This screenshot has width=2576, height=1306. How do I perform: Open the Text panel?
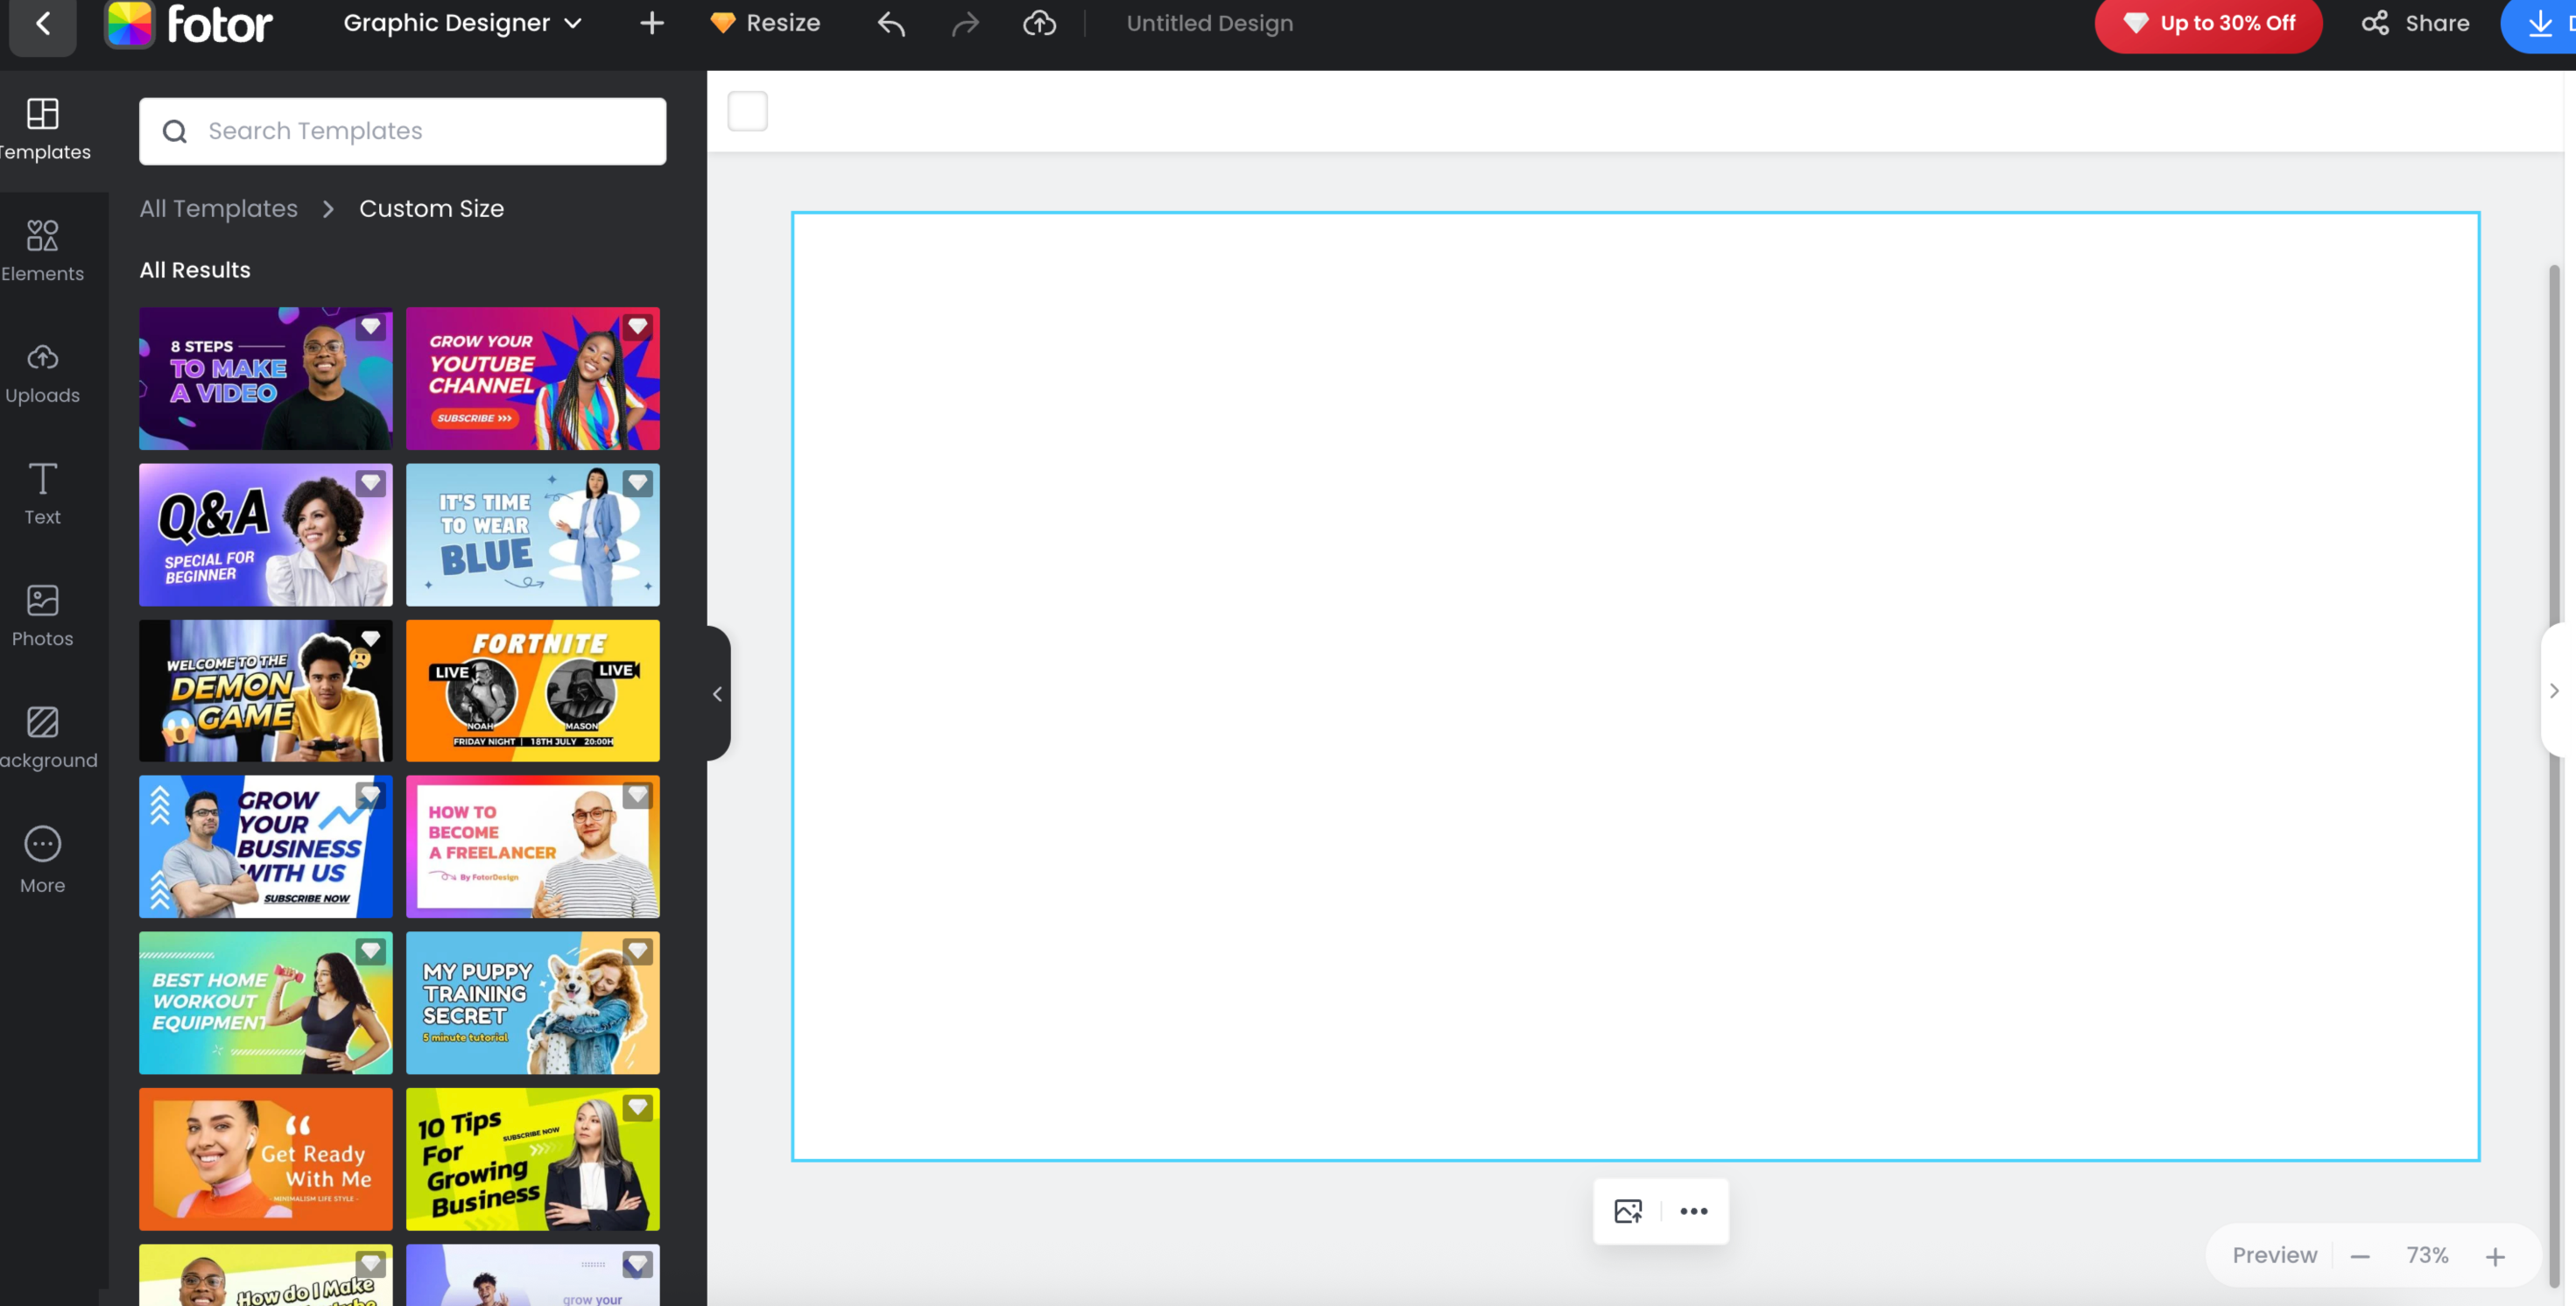click(43, 494)
